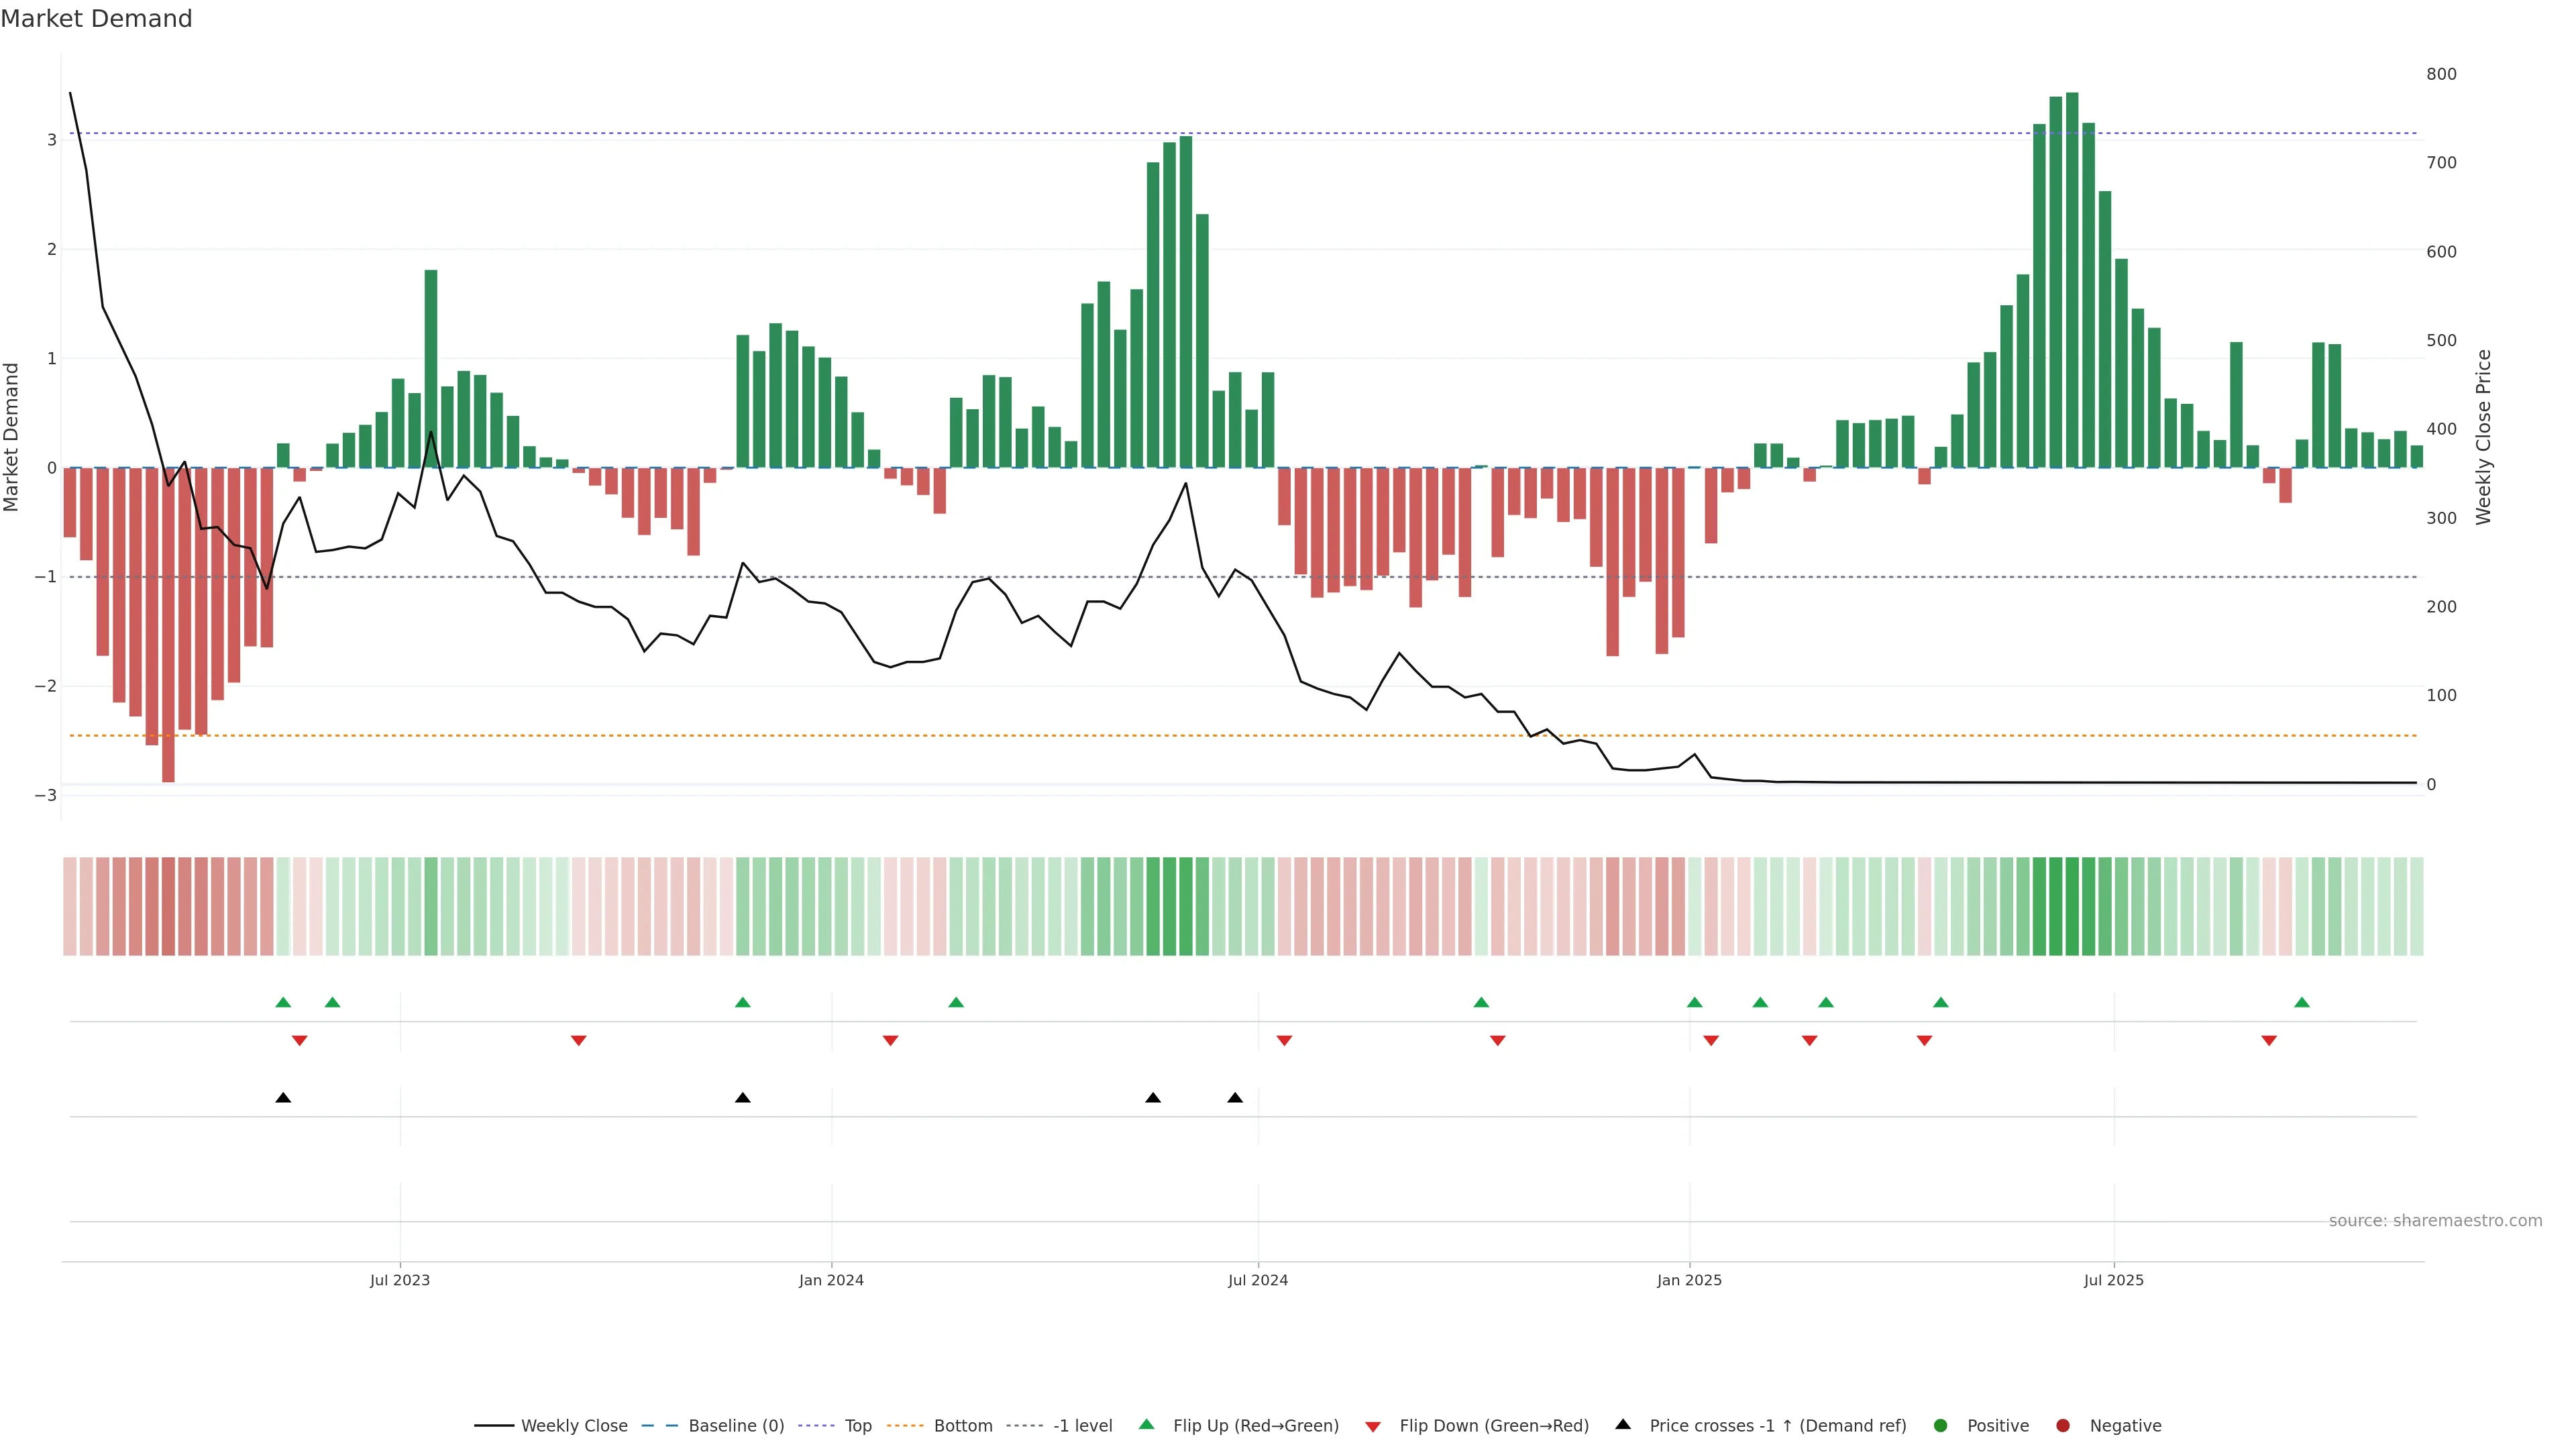Click the green Positive legend circle
Viewport: 2576px width, 1449px height.
(x=1940, y=1425)
